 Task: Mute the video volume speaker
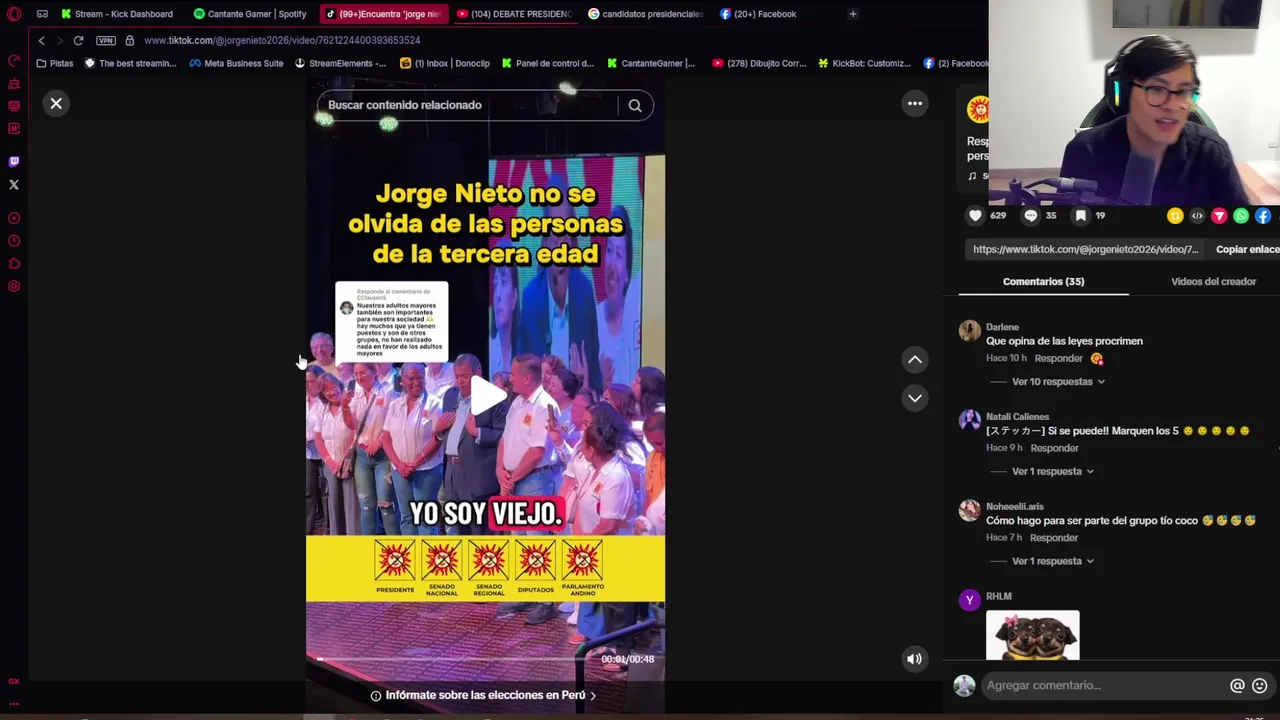[914, 658]
